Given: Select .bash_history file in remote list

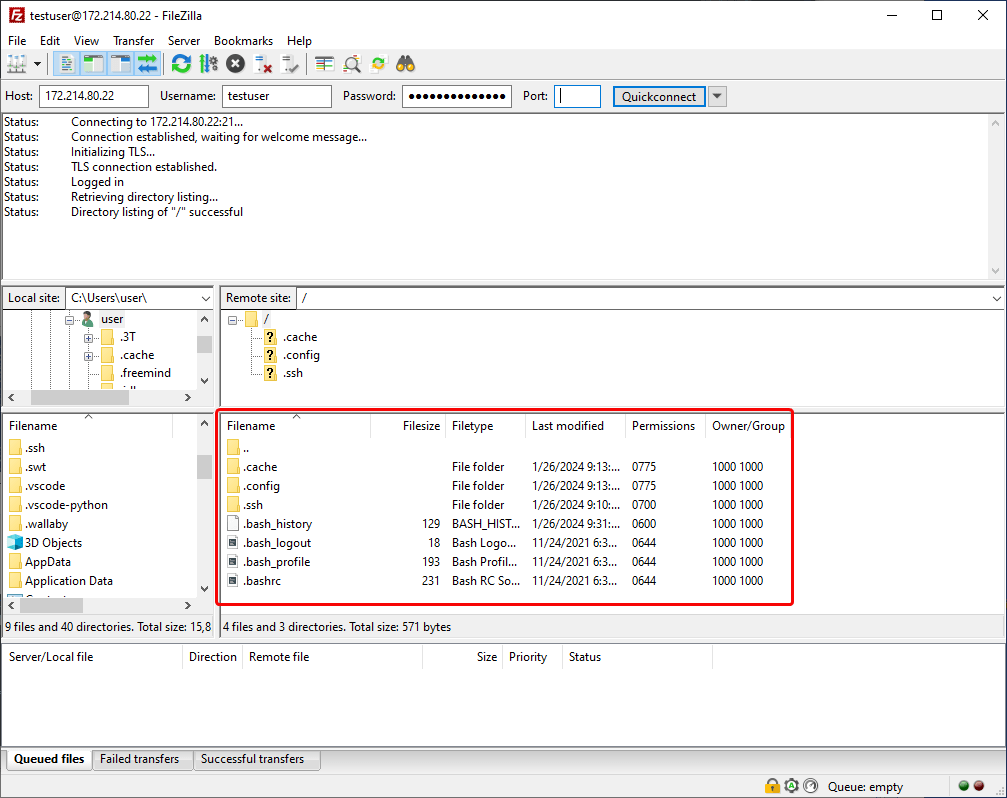Looking at the screenshot, I should click(277, 524).
